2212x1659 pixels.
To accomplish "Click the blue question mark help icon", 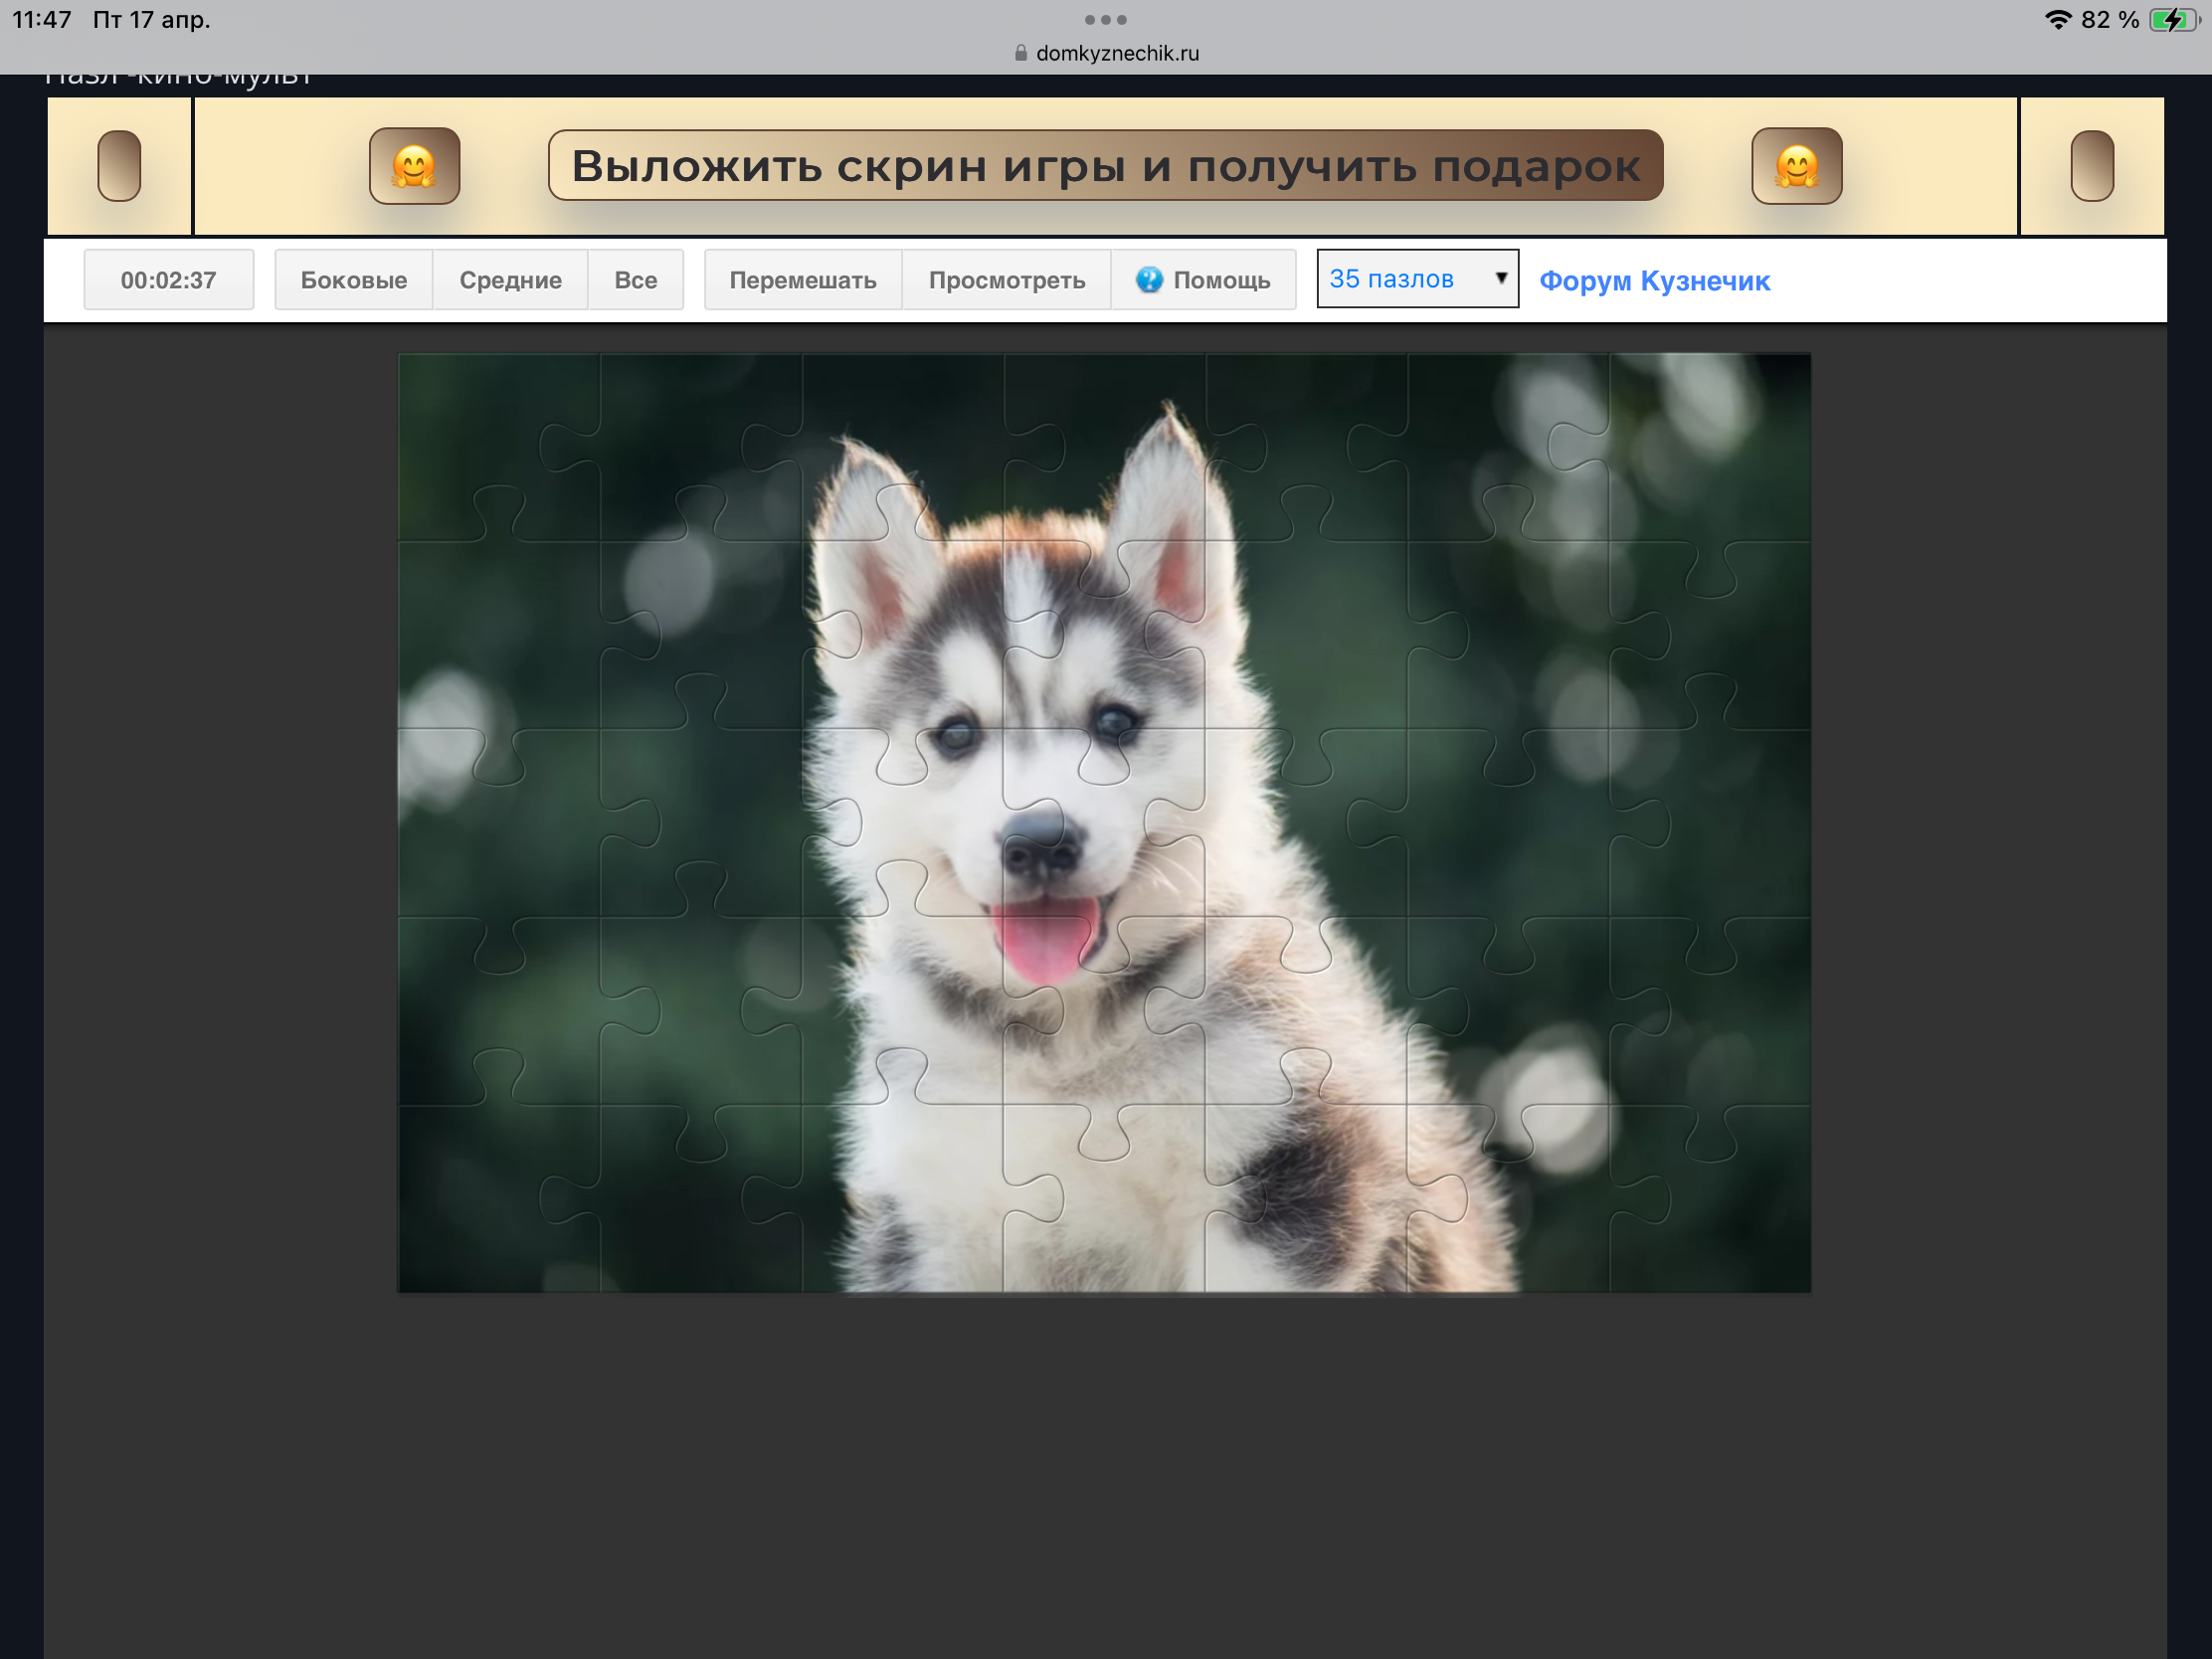I will [1149, 280].
